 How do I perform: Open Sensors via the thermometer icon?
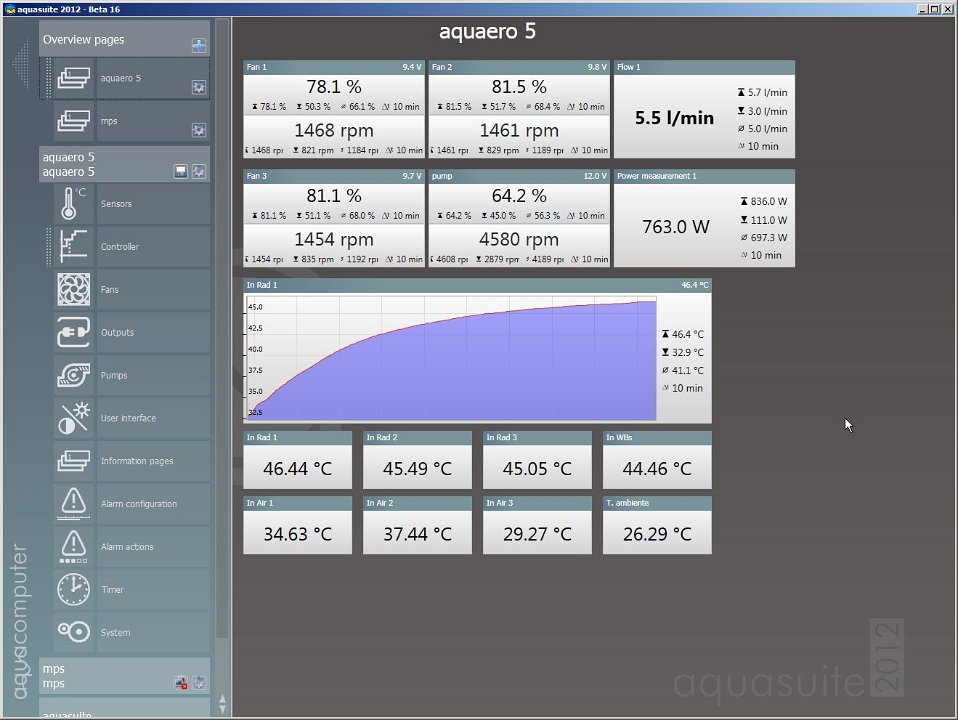(x=73, y=204)
